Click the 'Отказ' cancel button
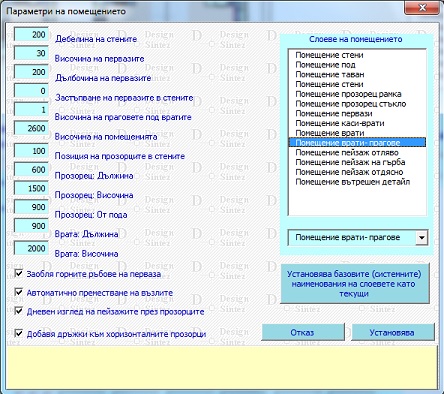This screenshot has width=444, height=394. click(303, 332)
